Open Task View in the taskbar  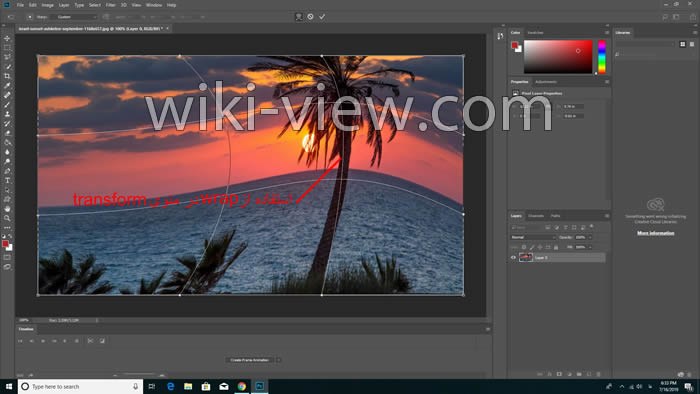[152, 386]
